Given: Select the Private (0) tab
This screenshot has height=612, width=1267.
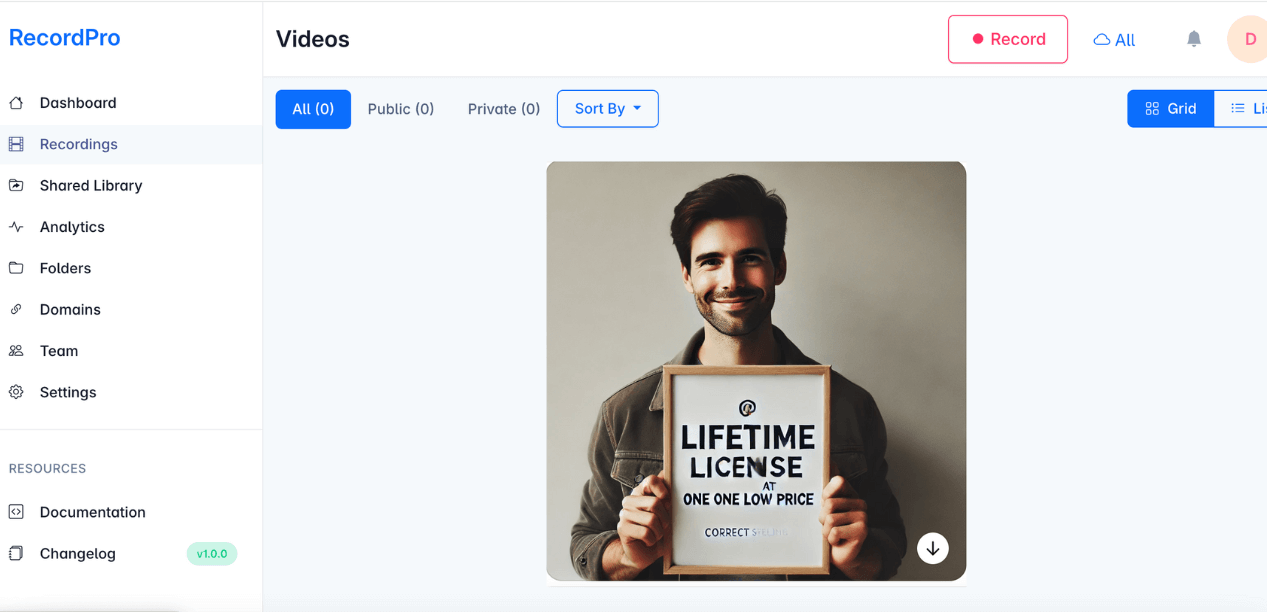Looking at the screenshot, I should click(503, 109).
